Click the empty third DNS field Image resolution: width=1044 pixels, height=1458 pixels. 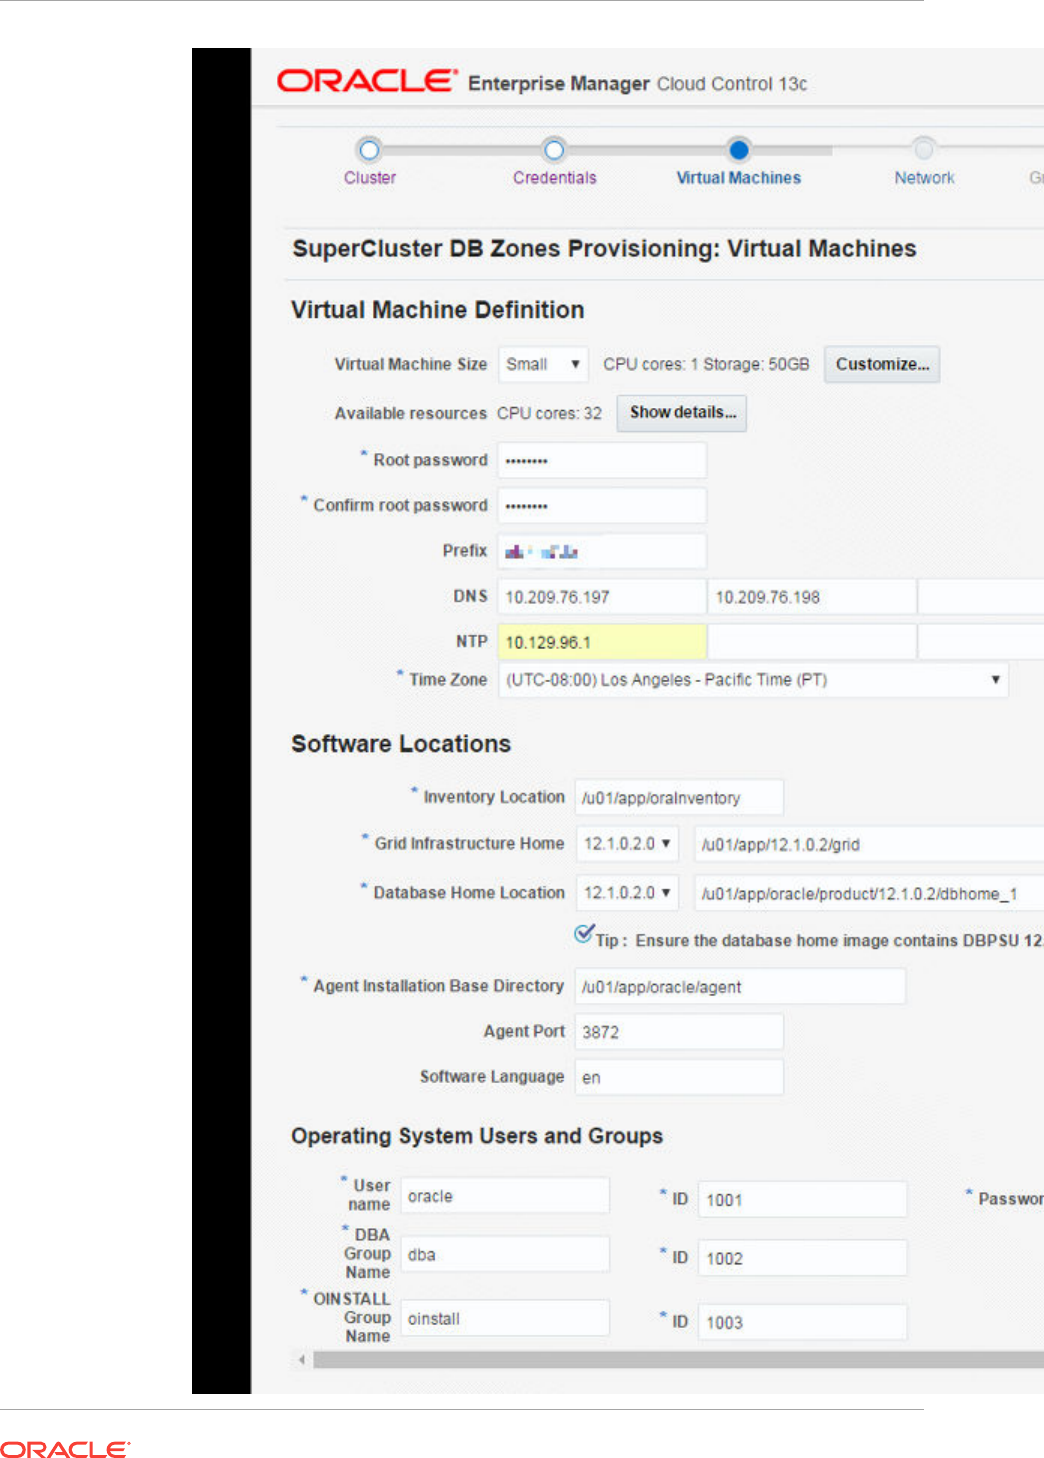pos(981,597)
